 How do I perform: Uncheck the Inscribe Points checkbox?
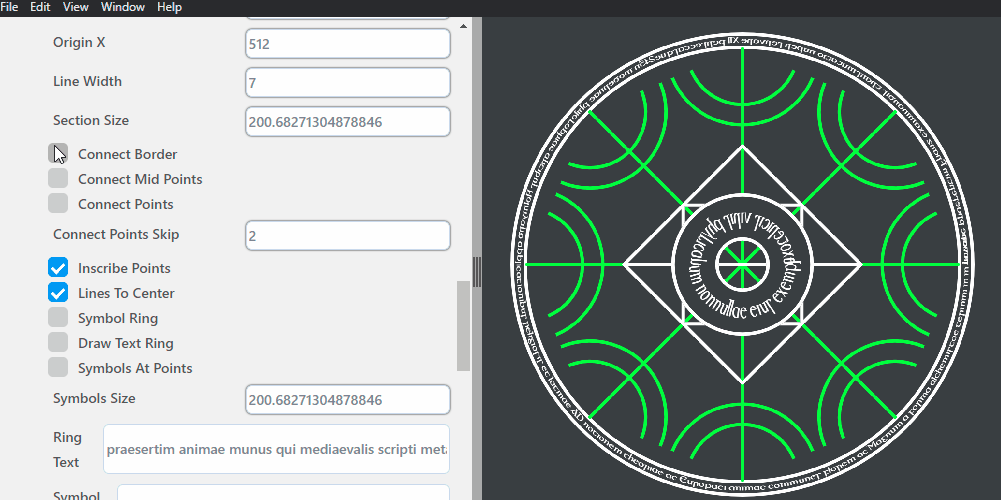coord(58,268)
